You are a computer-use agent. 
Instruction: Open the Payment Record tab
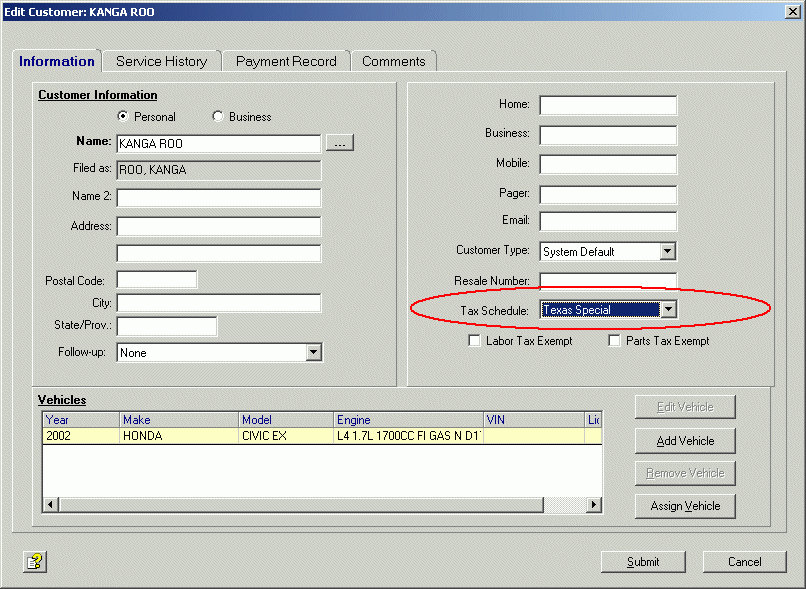pyautogui.click(x=286, y=61)
